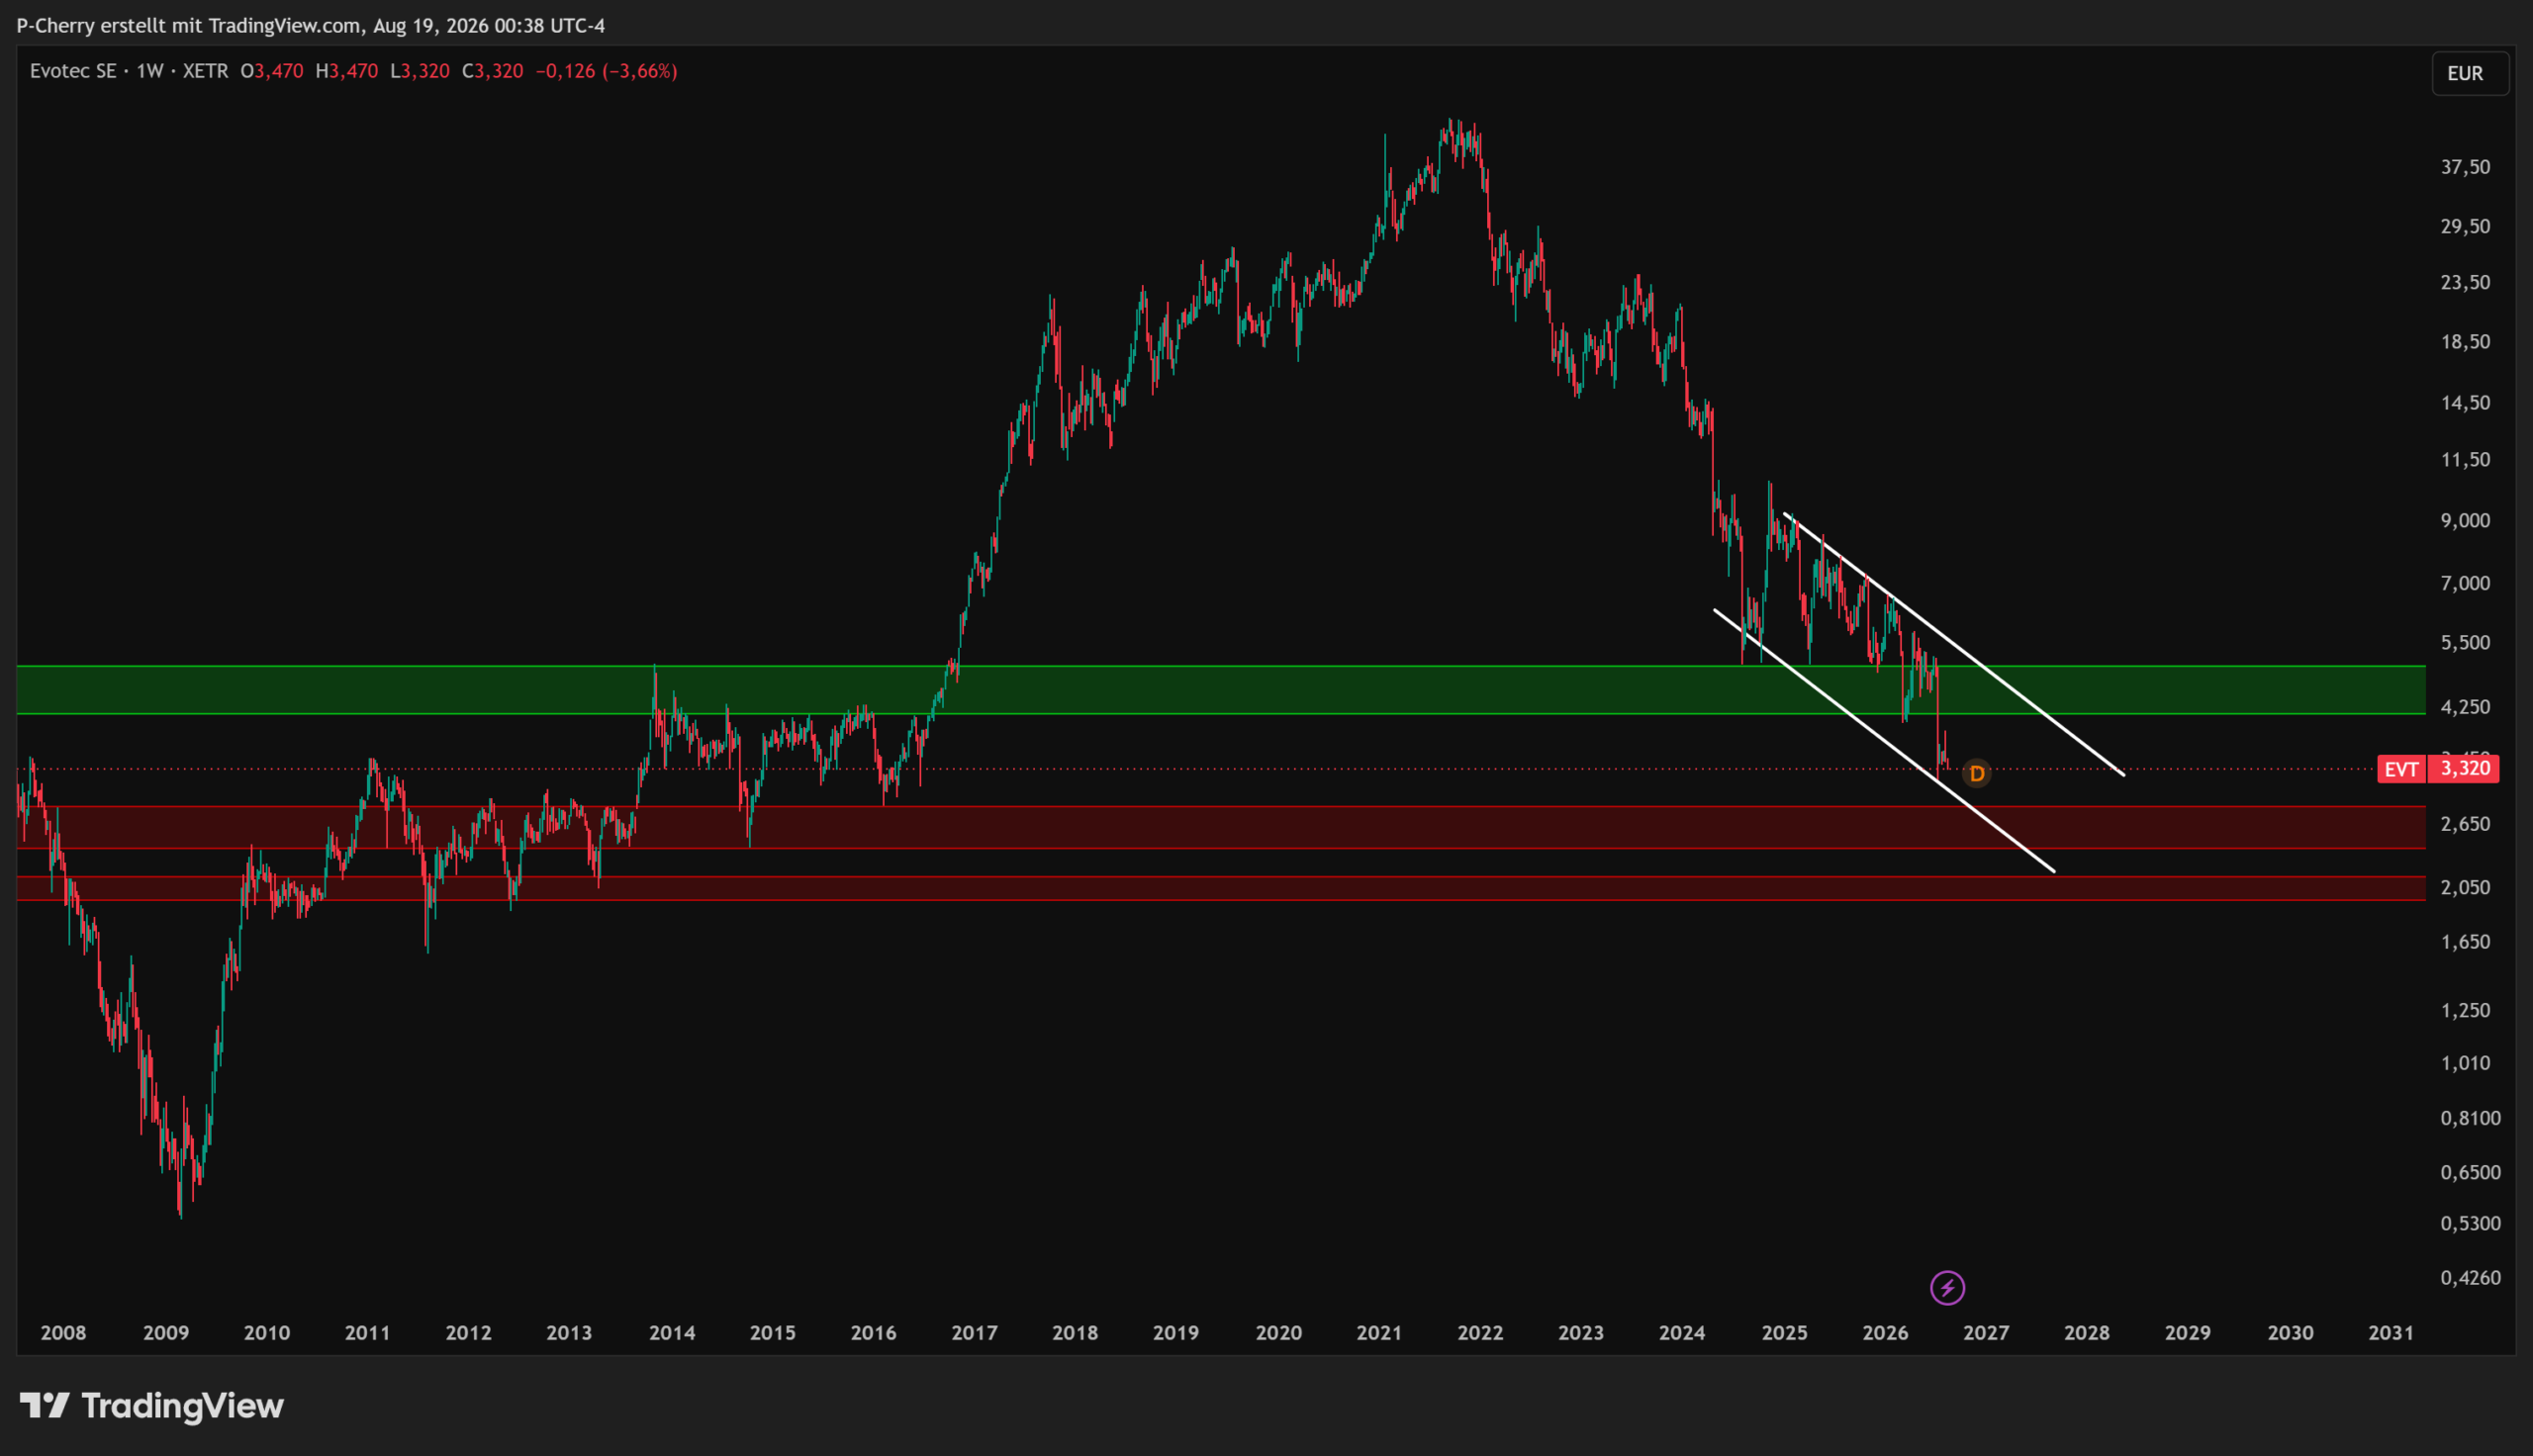
Task: Click the 2021 label on time axis
Action: point(1380,1332)
